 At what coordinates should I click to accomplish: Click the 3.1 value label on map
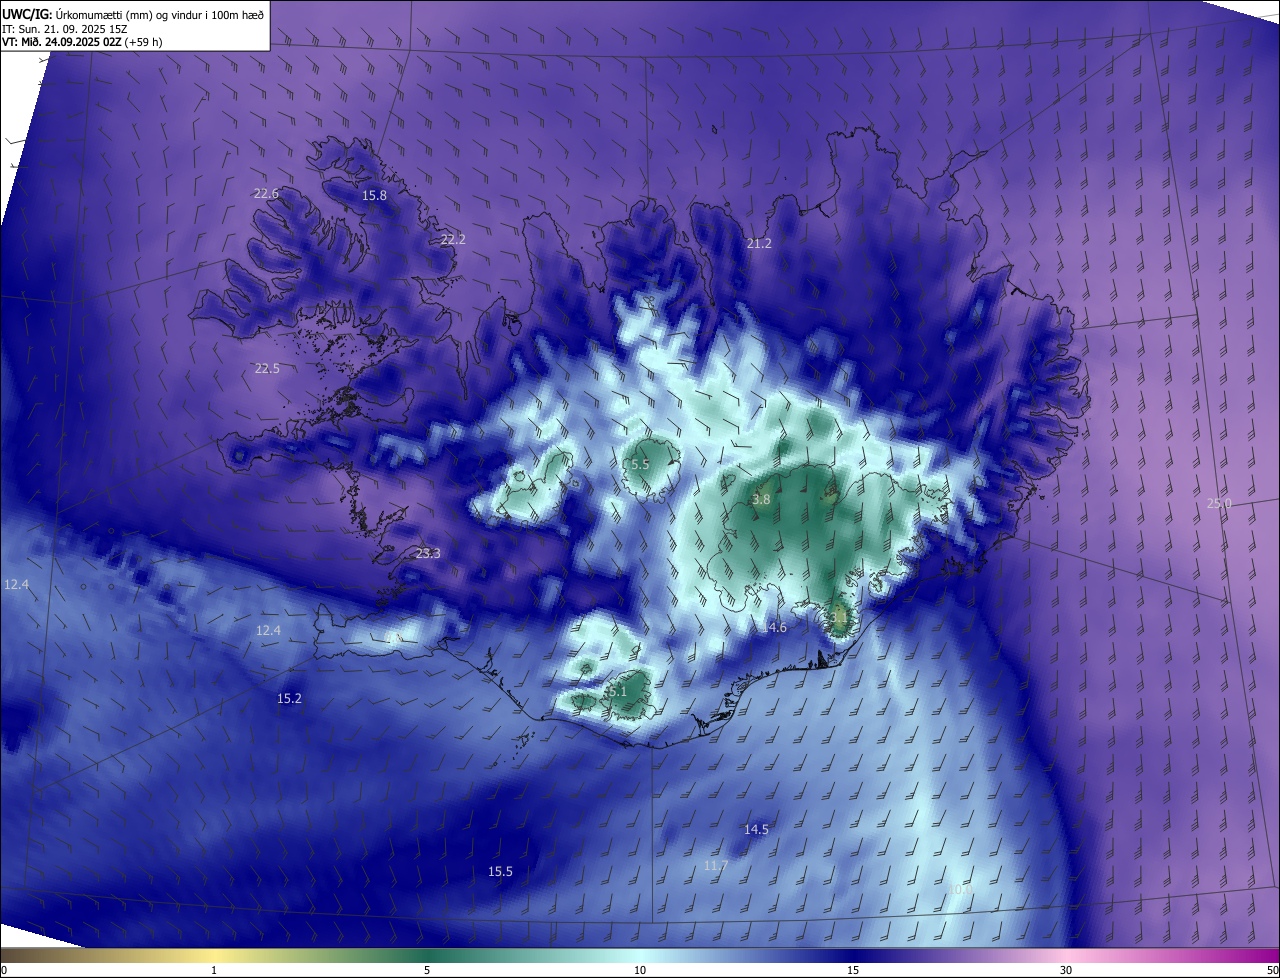click(838, 618)
